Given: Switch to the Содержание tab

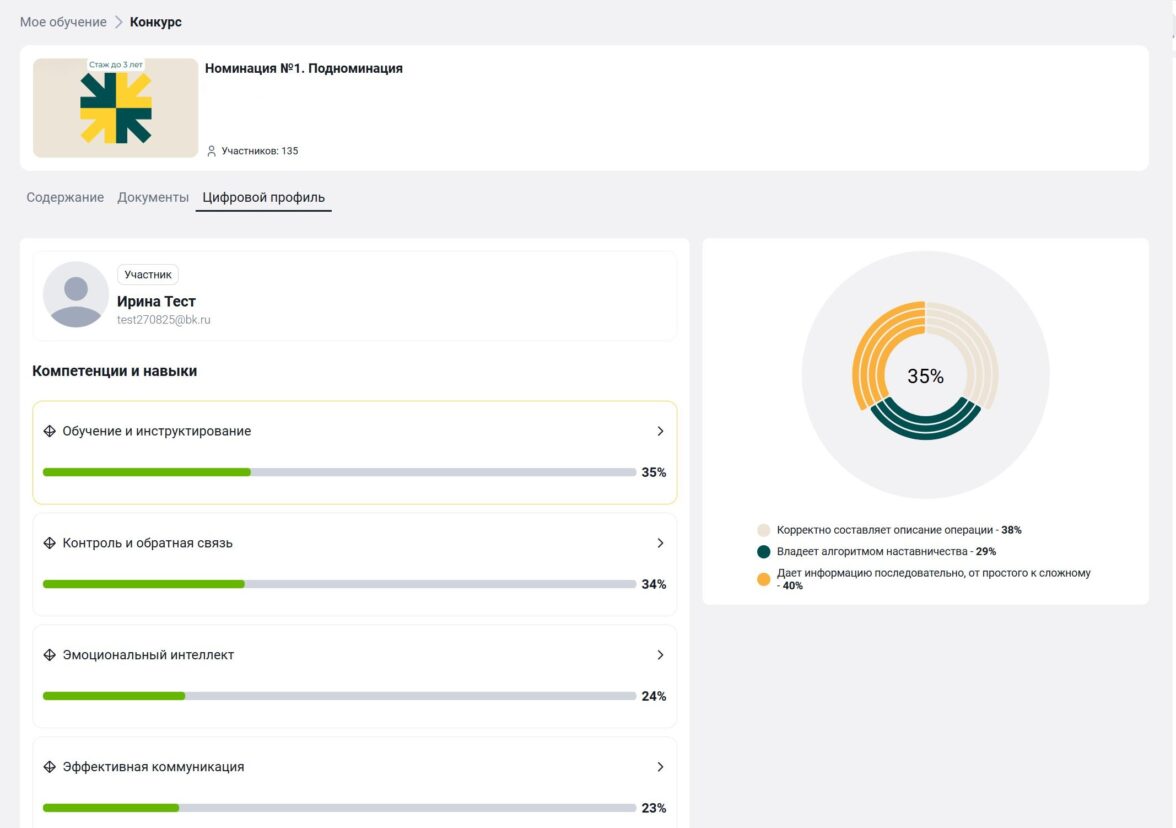Looking at the screenshot, I should pyautogui.click(x=65, y=197).
